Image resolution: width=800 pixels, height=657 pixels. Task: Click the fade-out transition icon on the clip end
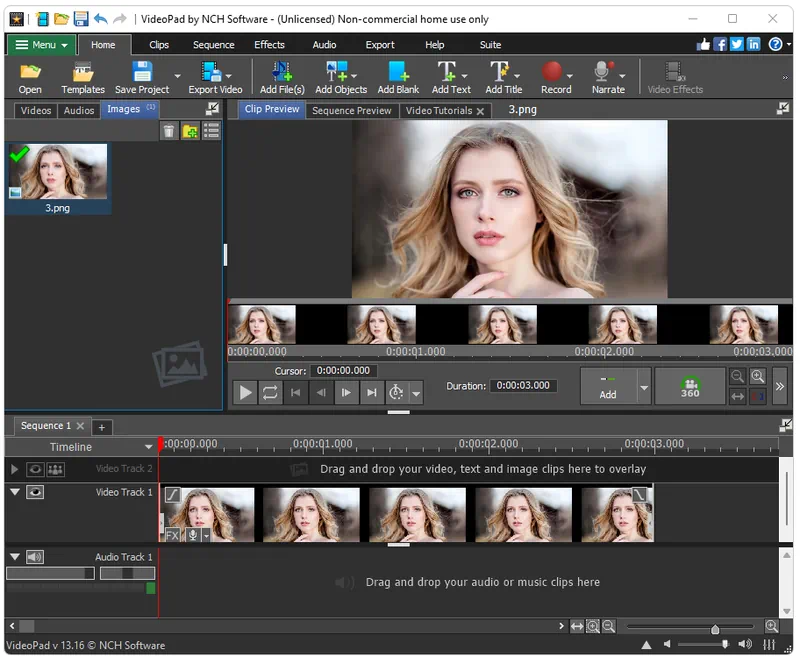[x=639, y=494]
